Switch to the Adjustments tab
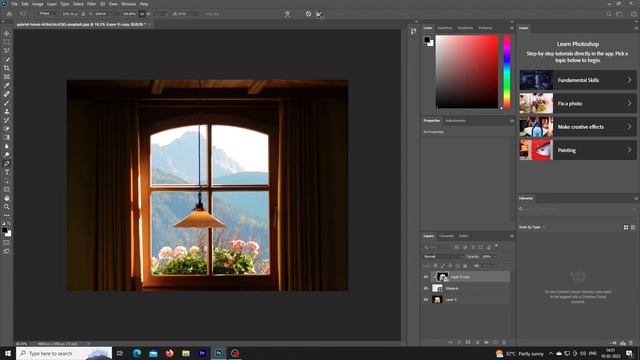The height and width of the screenshot is (360, 640). tap(455, 121)
